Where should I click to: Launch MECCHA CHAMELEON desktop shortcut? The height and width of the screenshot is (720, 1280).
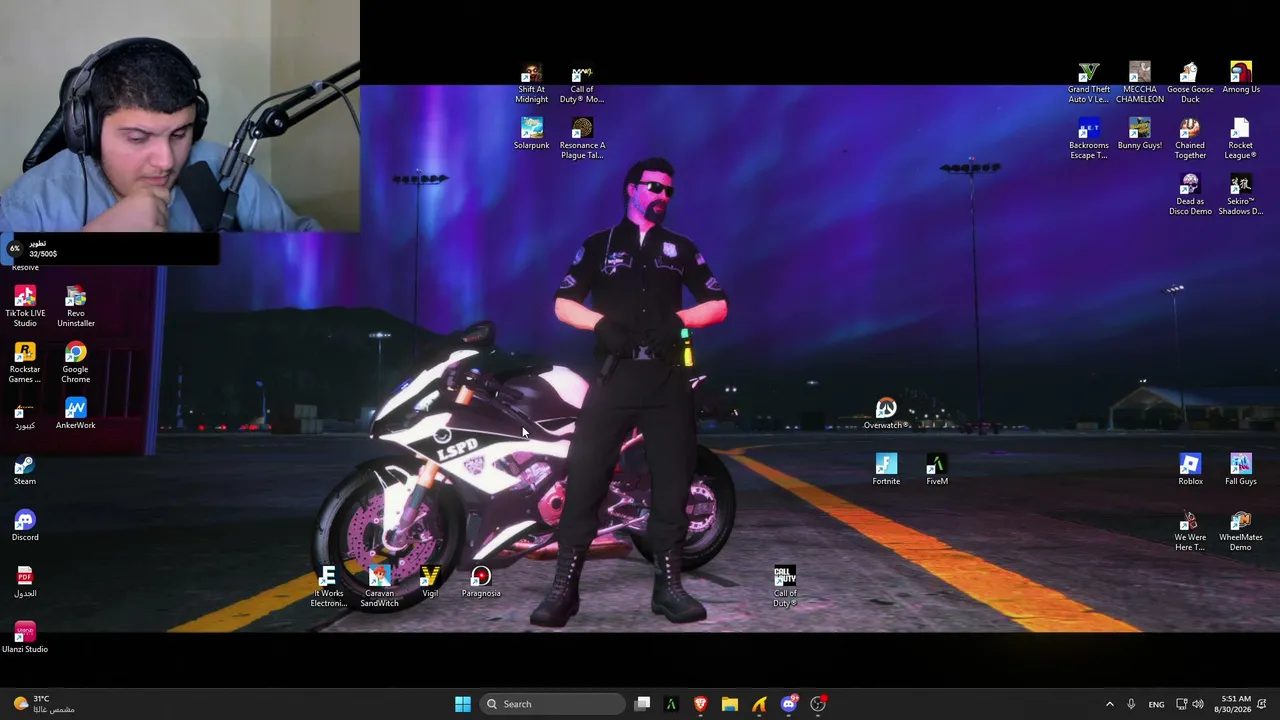point(1139,83)
